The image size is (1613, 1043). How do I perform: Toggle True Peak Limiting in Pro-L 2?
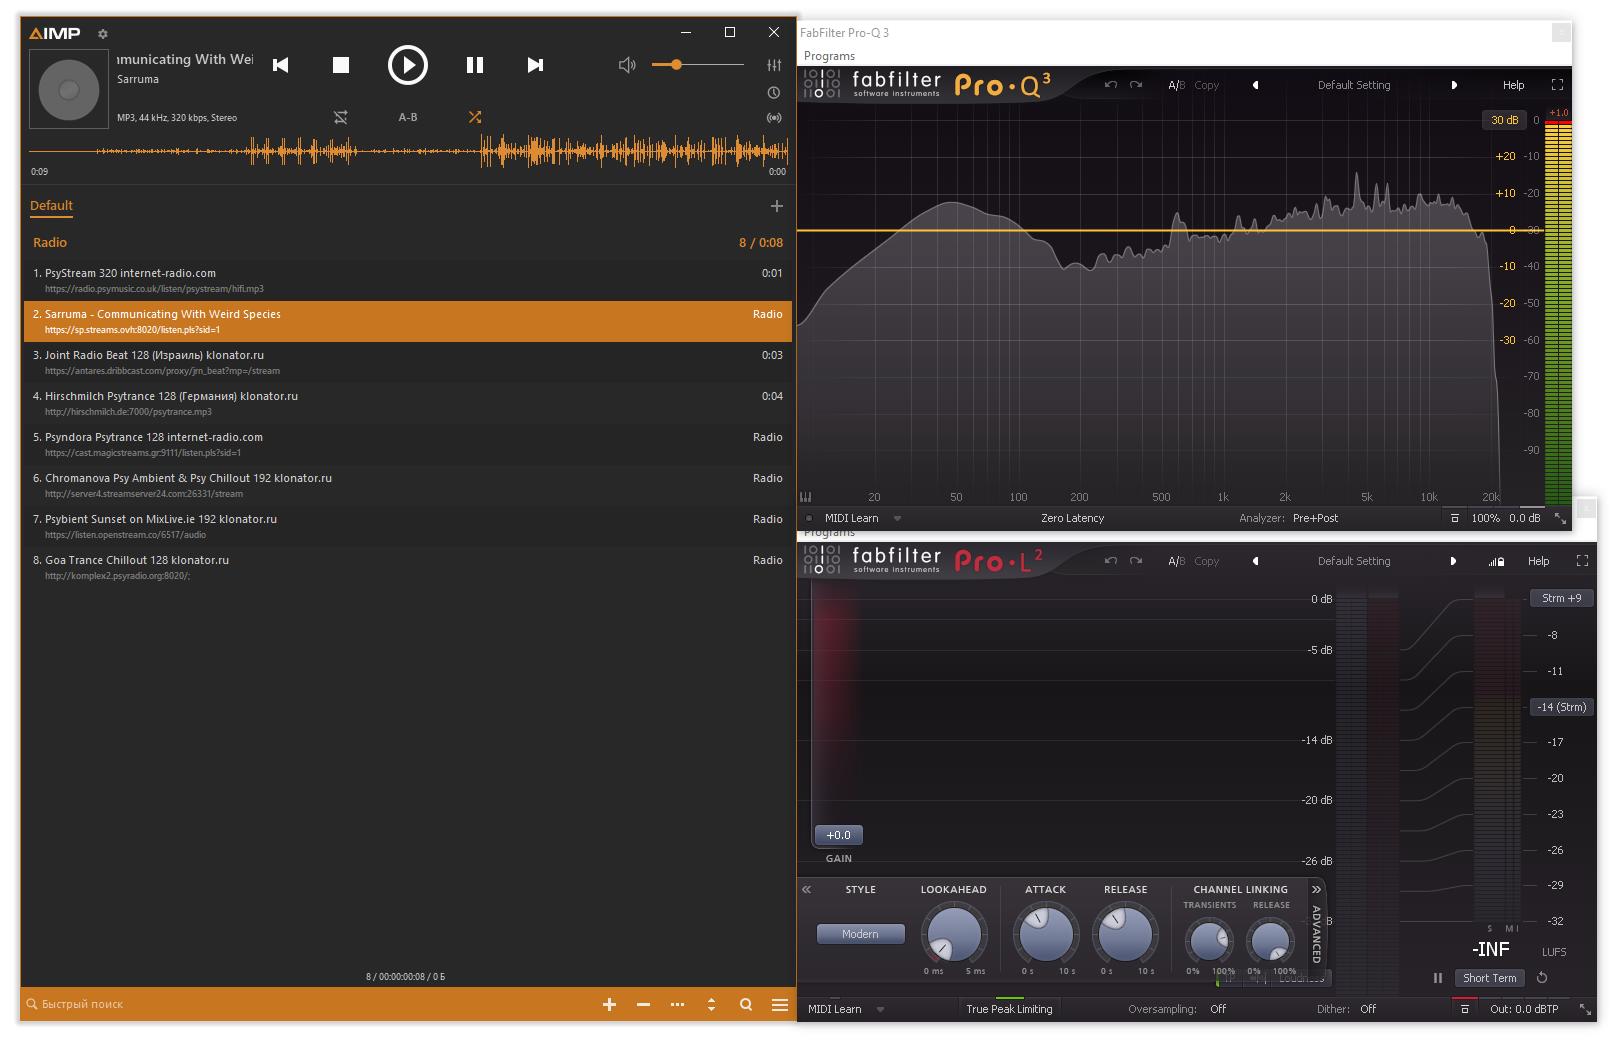1009,1009
